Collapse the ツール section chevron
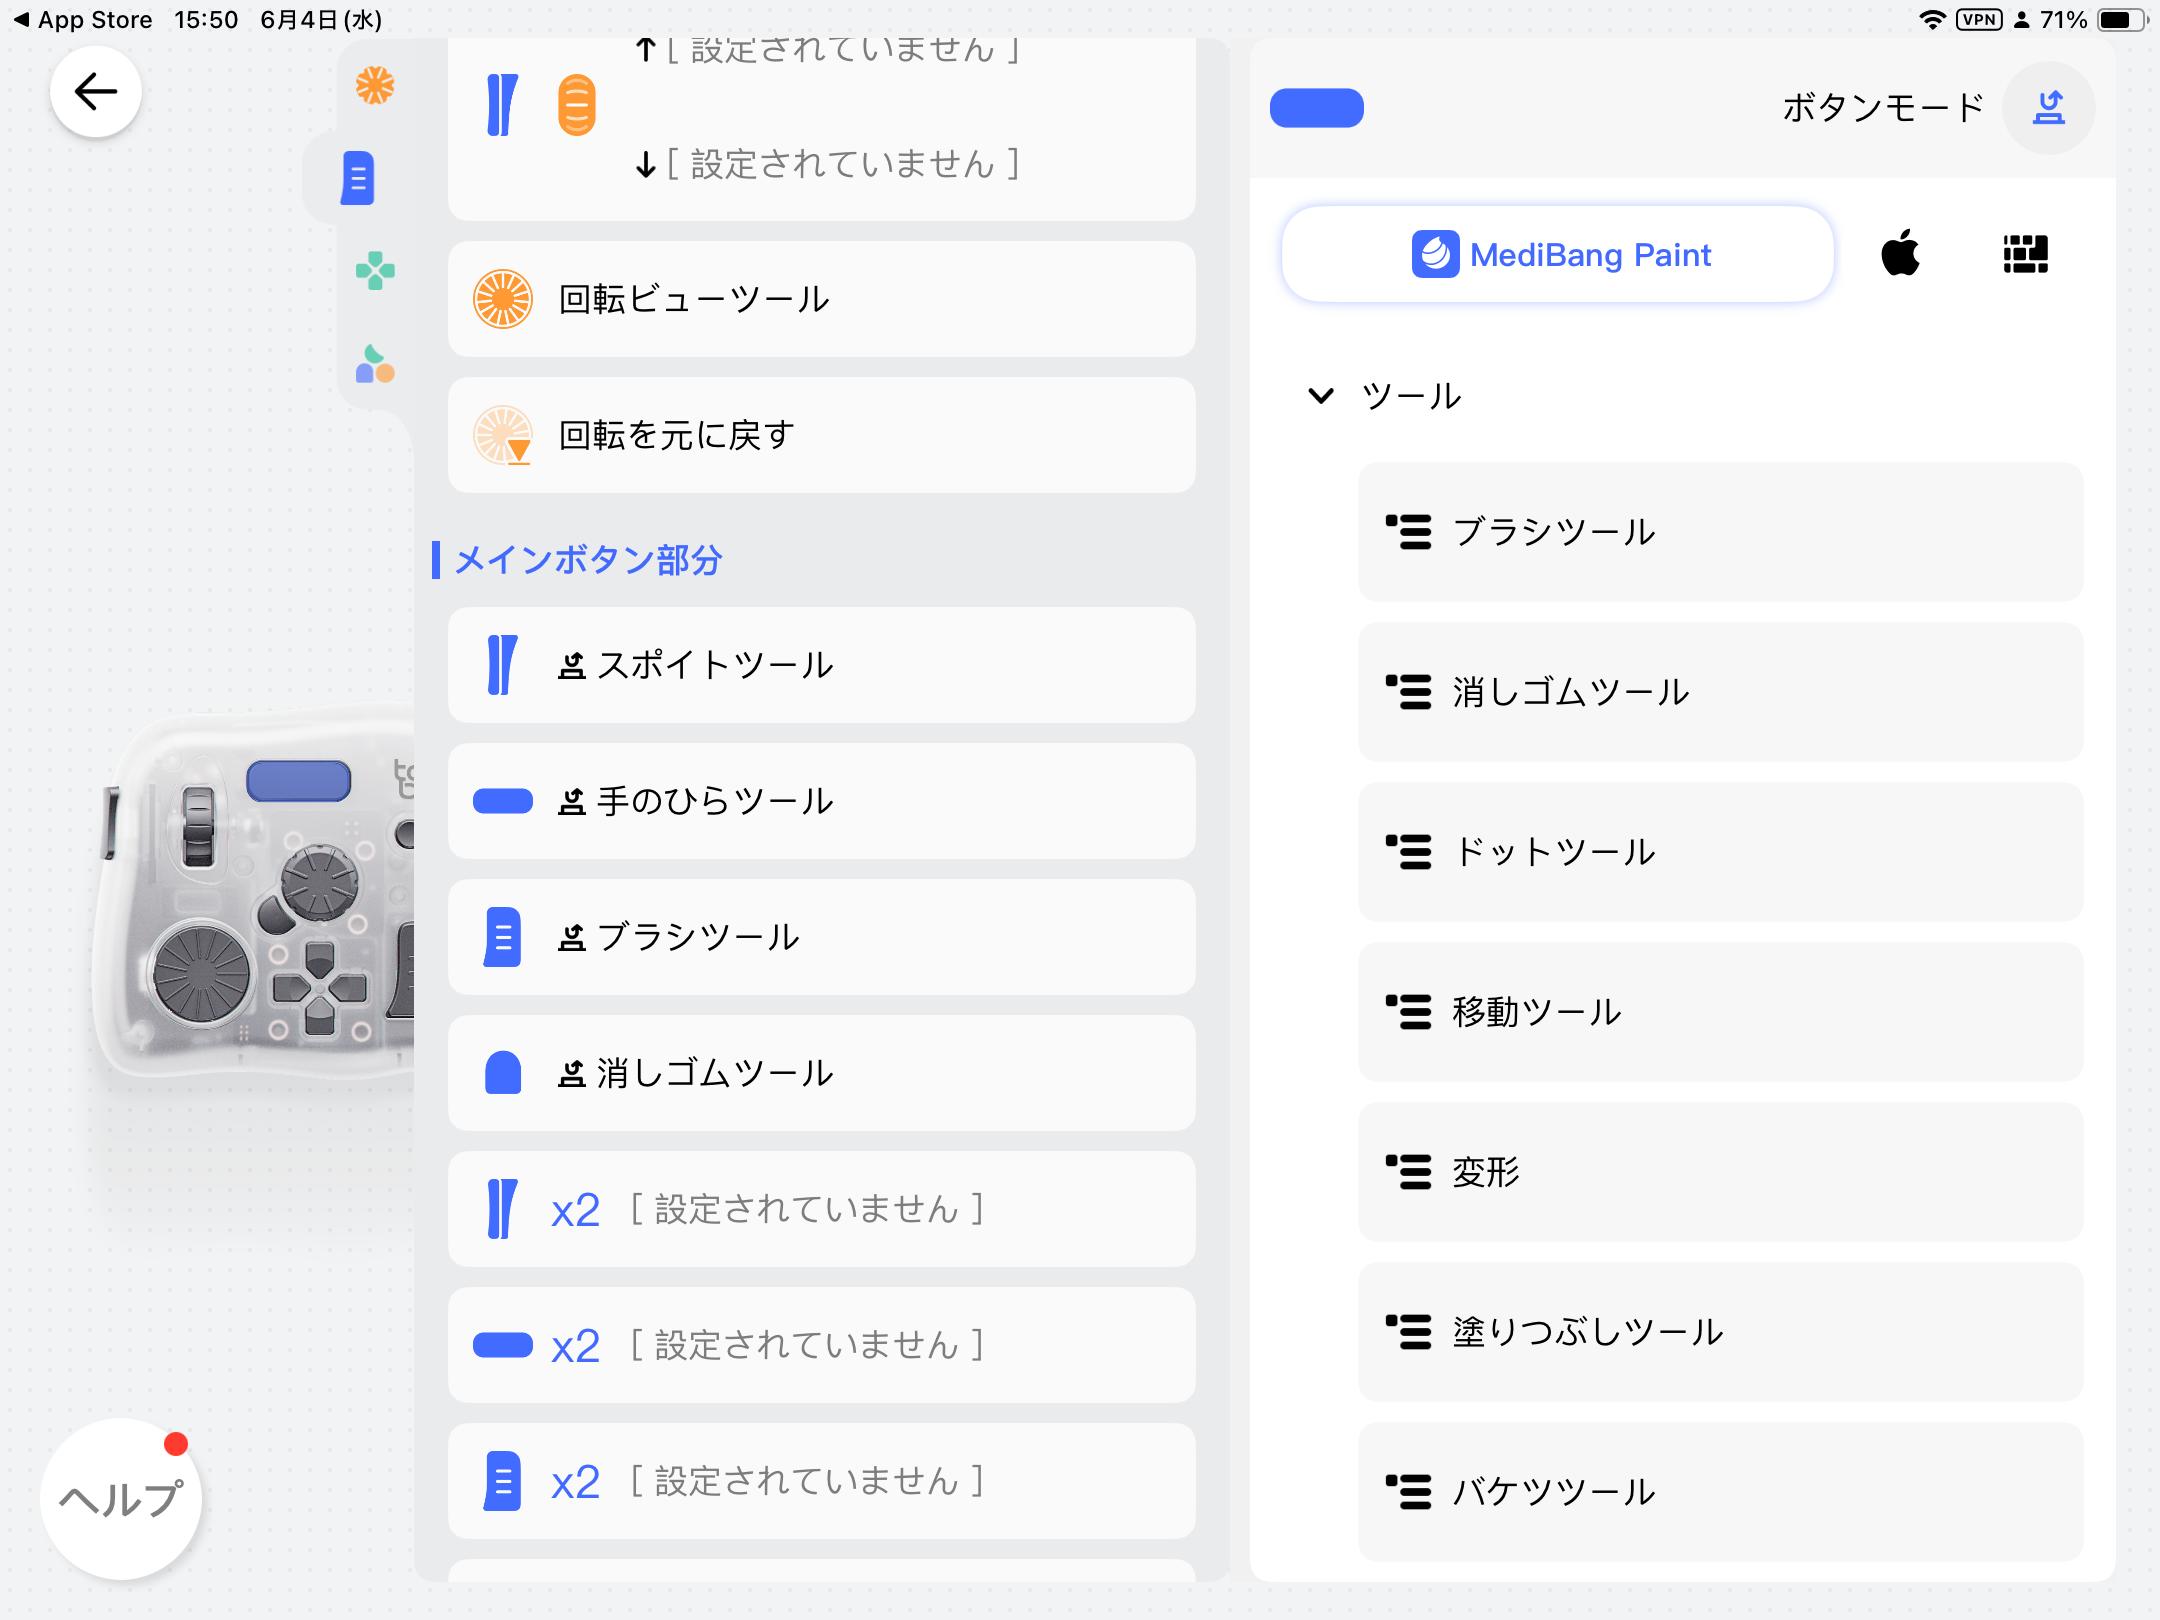The height and width of the screenshot is (1620, 2160). point(1321,396)
